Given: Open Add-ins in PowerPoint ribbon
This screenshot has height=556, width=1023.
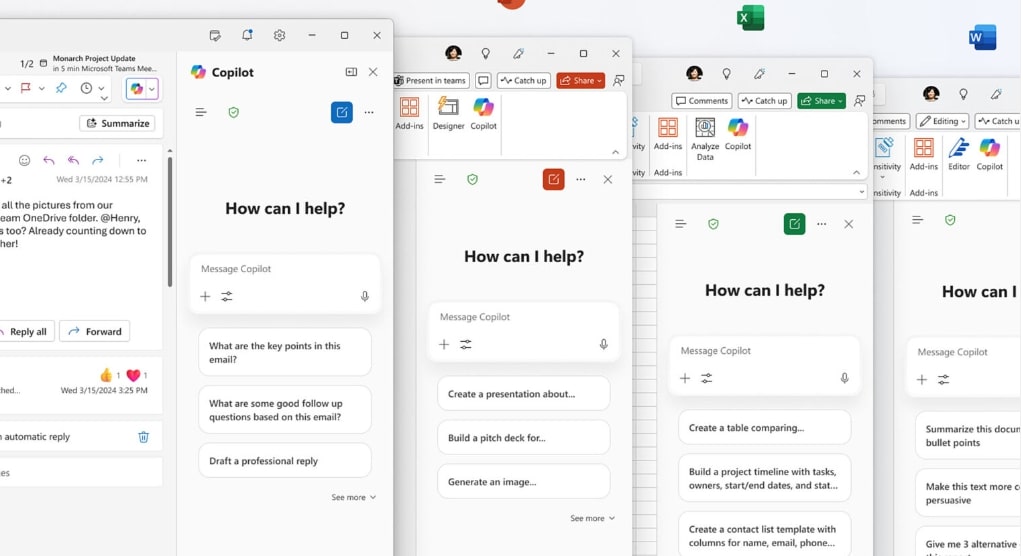Looking at the screenshot, I should (x=410, y=114).
